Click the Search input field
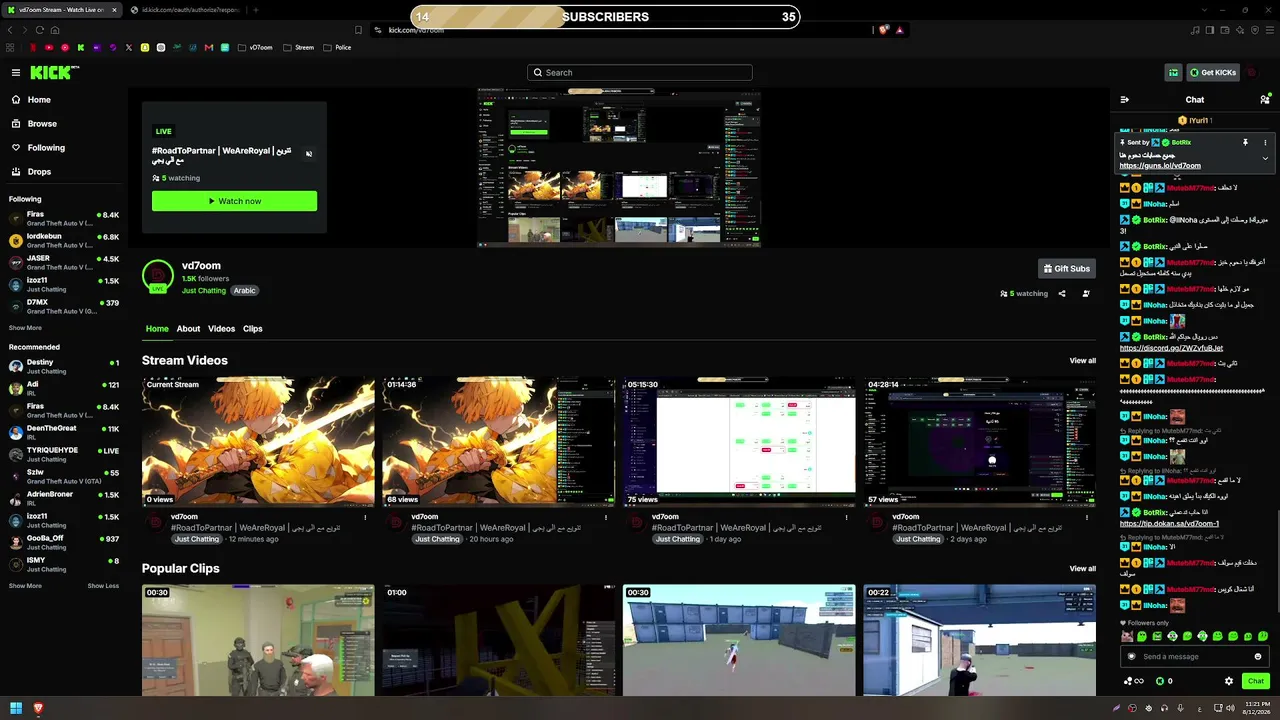This screenshot has height=720, width=1280. point(640,73)
